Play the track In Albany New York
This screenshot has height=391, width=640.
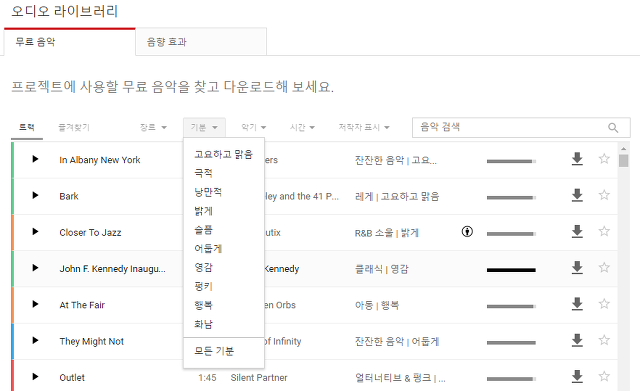pyautogui.click(x=35, y=159)
